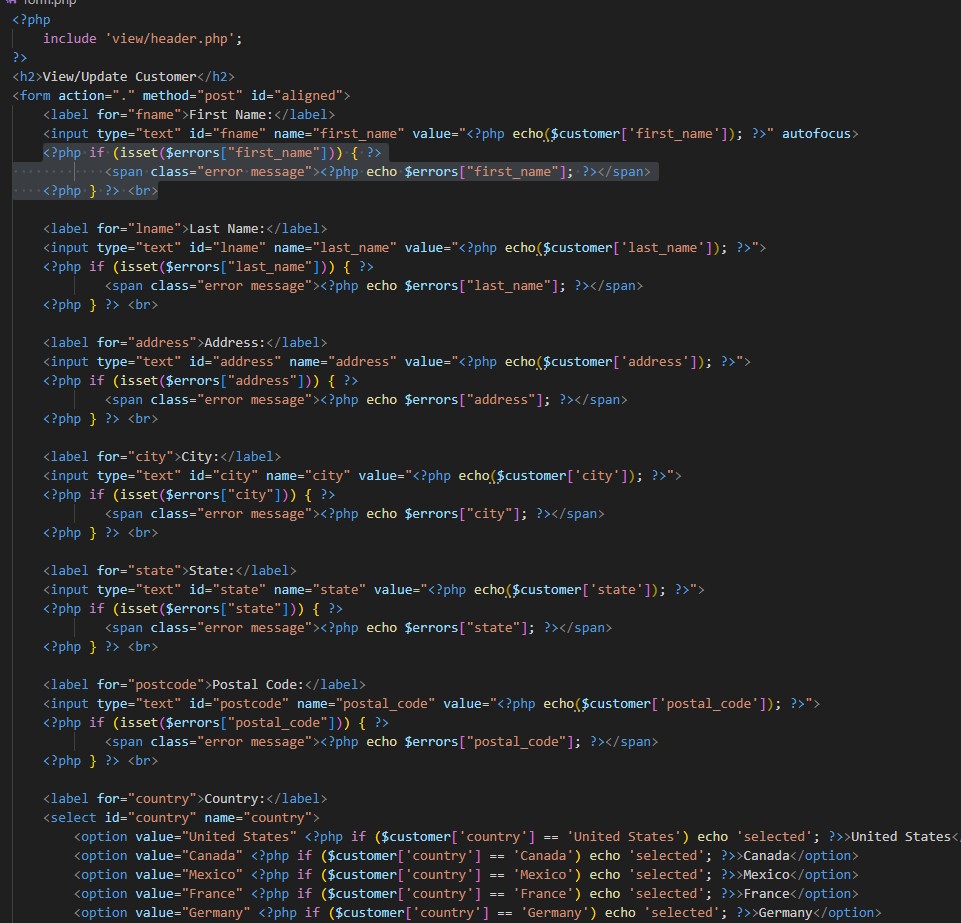The width and height of the screenshot is (961, 923).
Task: Click the Last Name: label text
Action: pyautogui.click(x=227, y=229)
